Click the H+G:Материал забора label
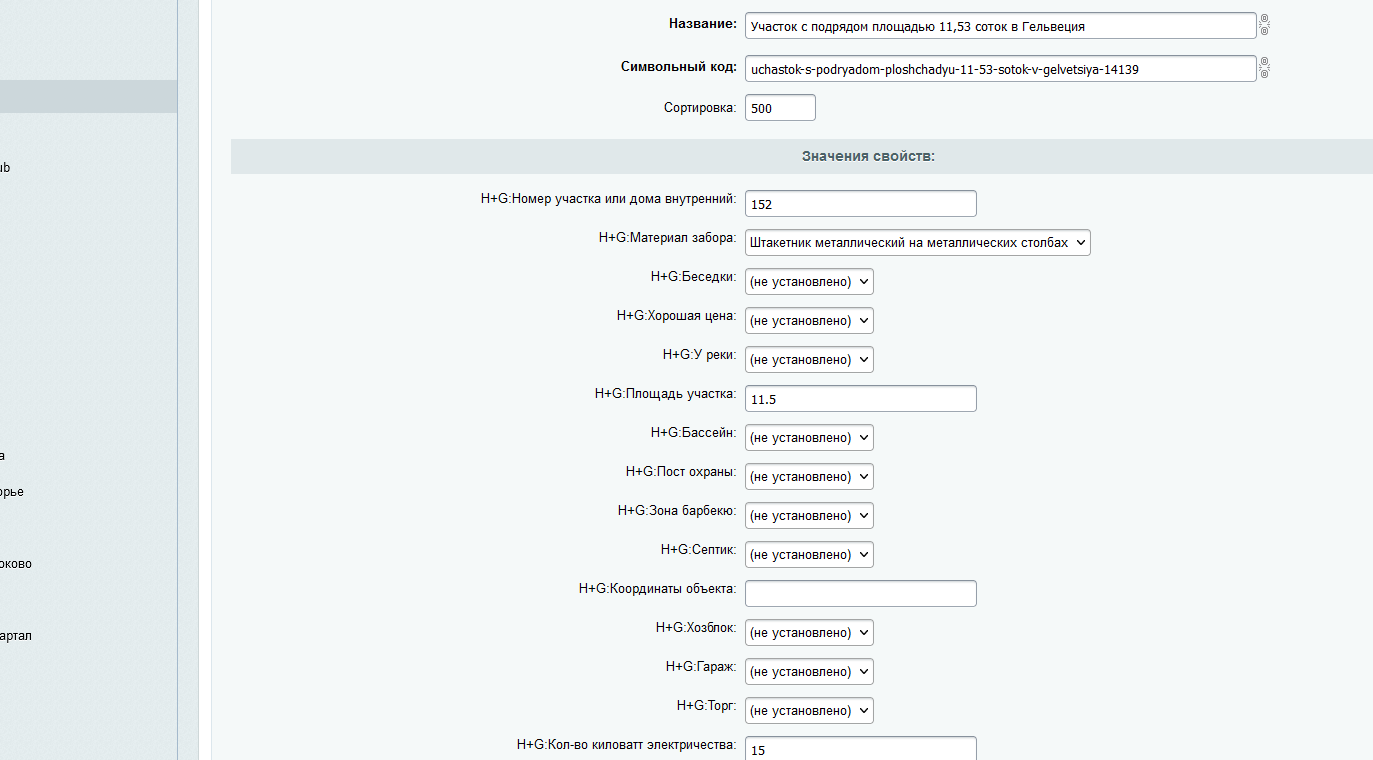 [x=667, y=238]
